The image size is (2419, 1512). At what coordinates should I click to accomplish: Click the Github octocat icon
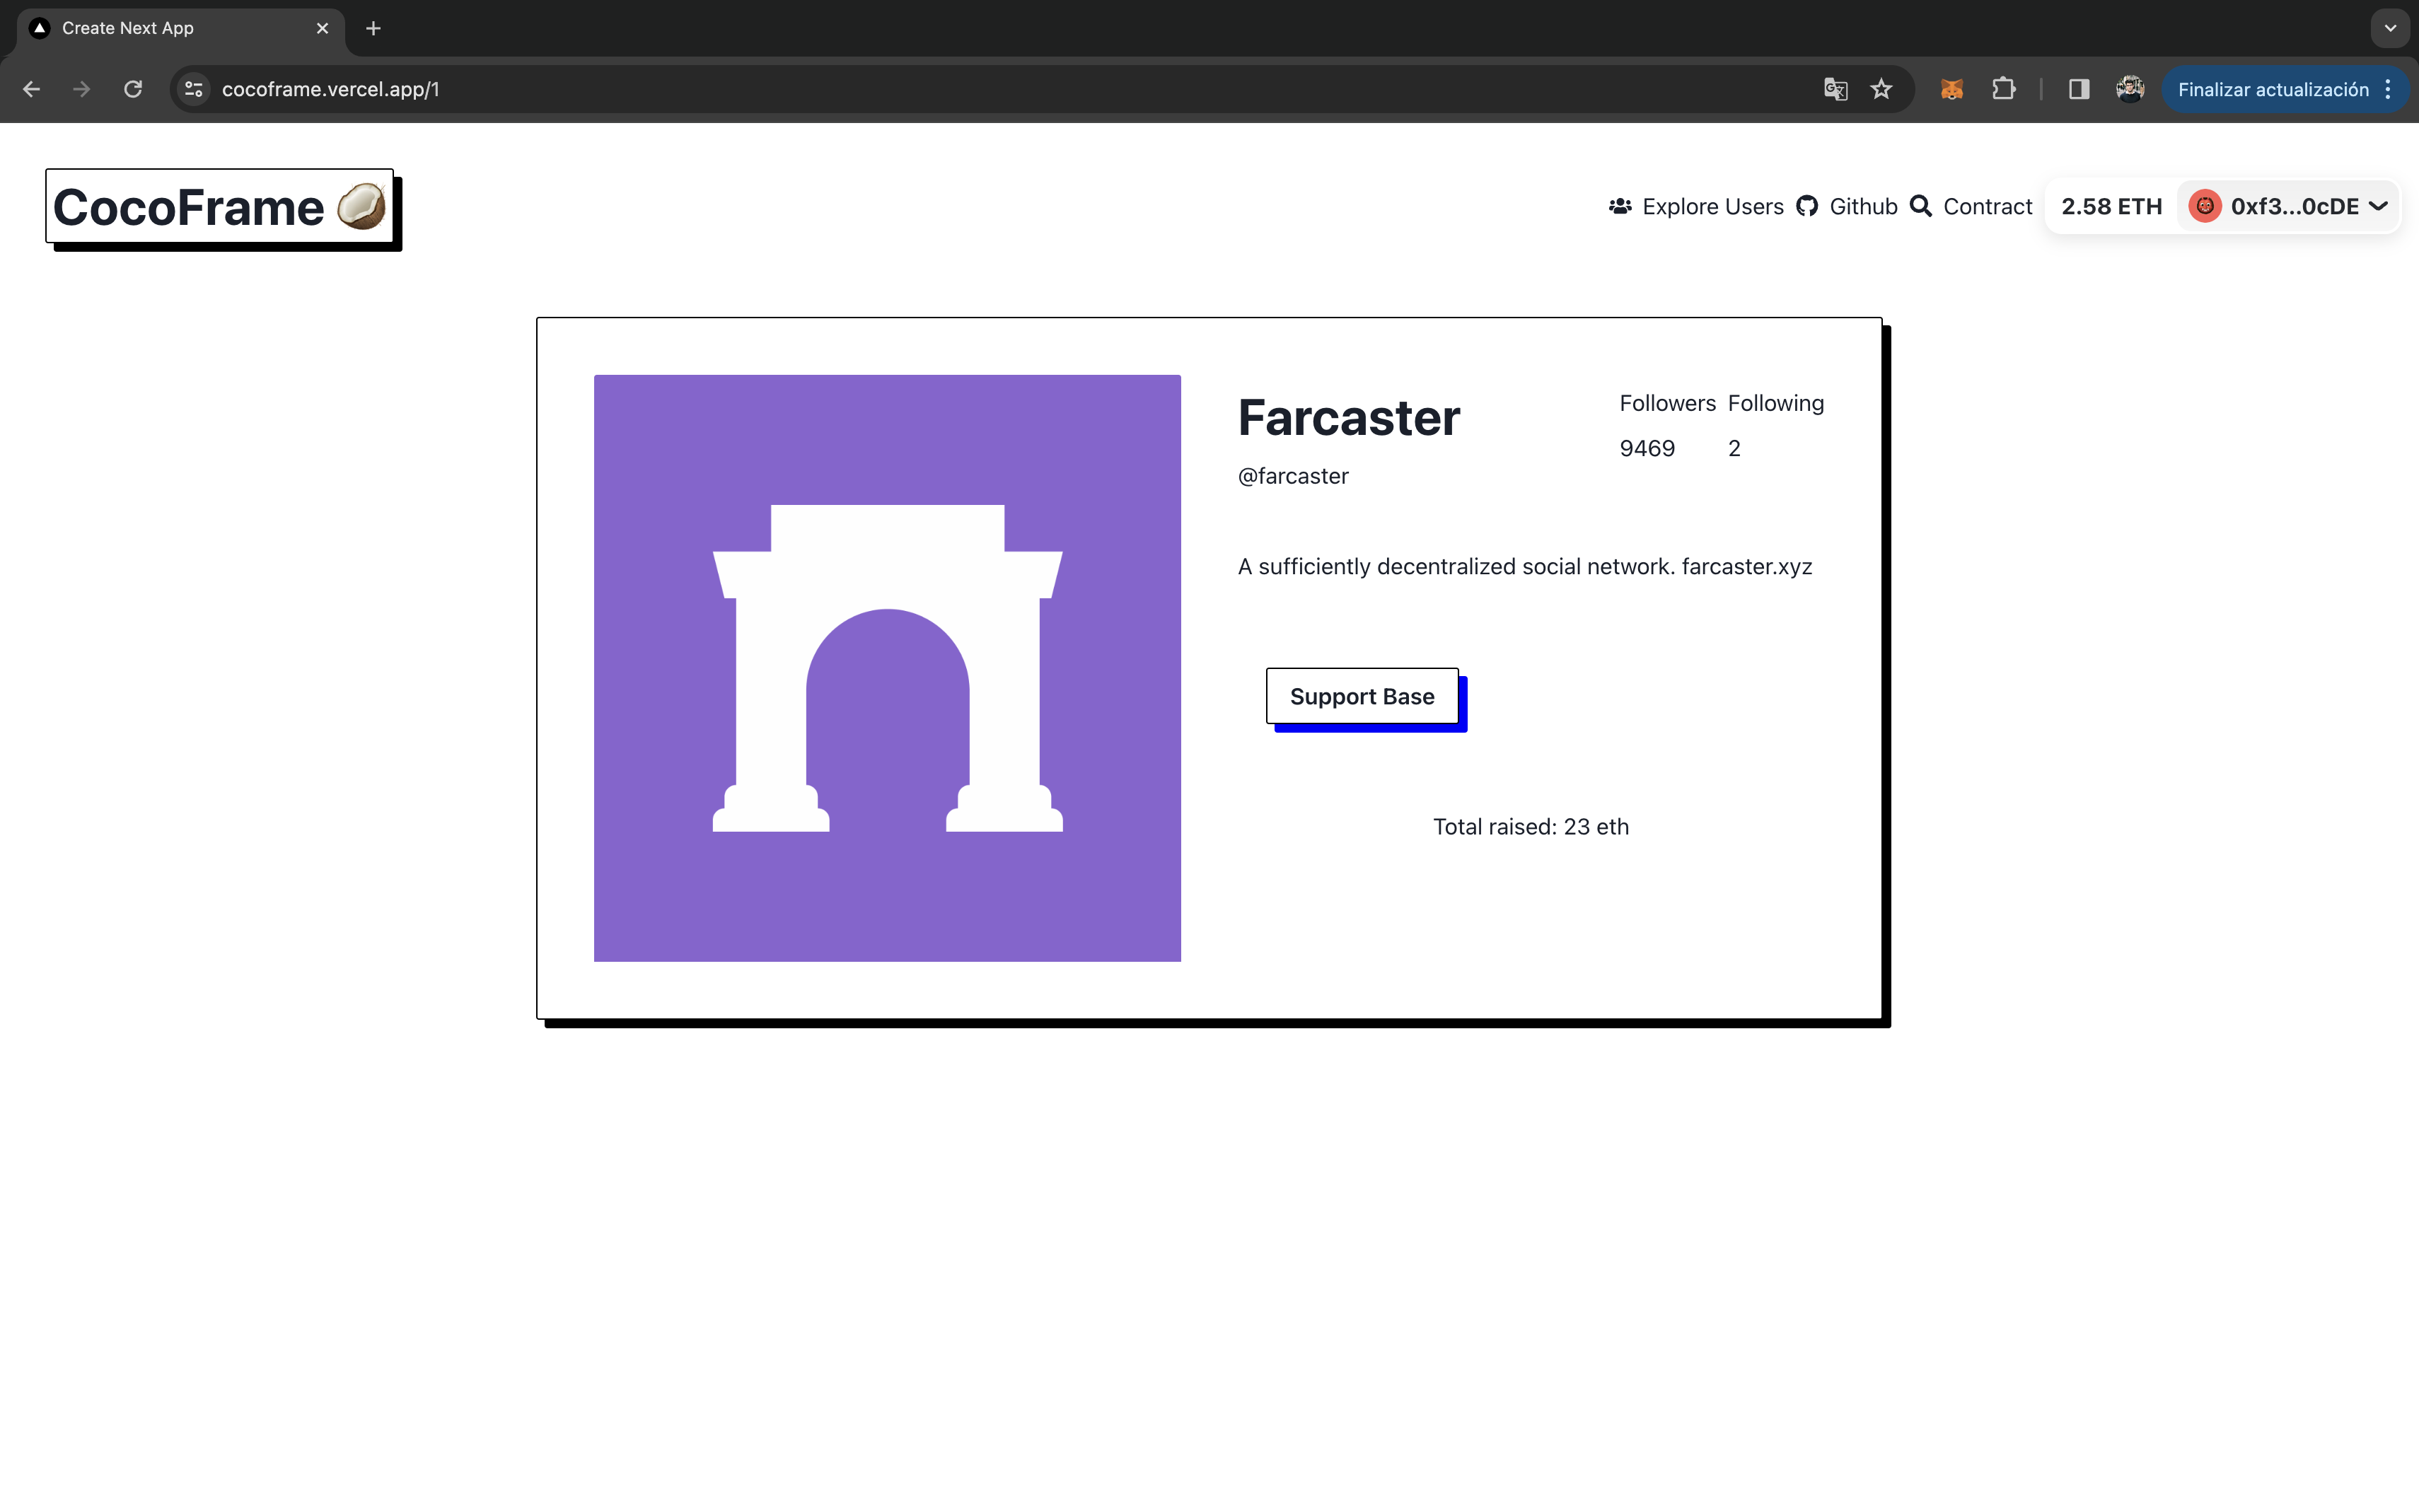1807,206
